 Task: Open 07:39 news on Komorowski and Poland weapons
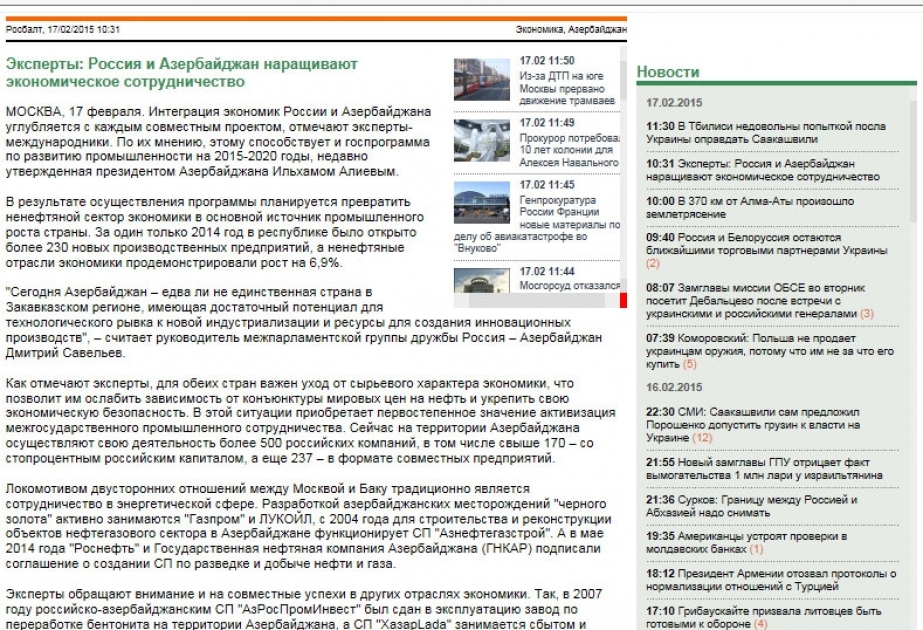770,351
